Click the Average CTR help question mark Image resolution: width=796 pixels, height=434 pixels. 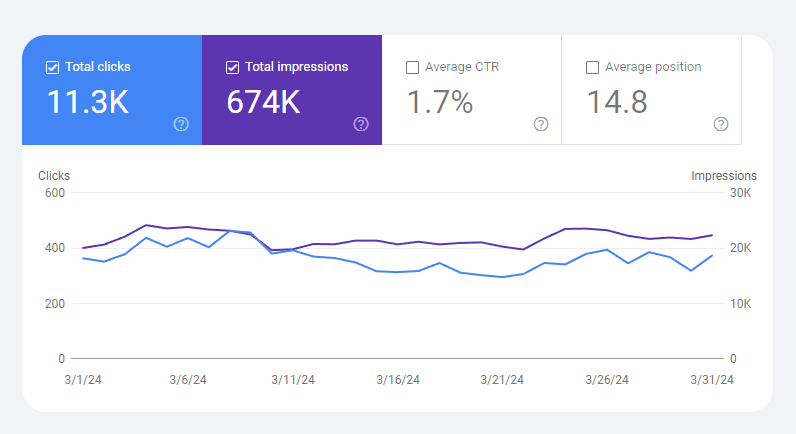[541, 124]
